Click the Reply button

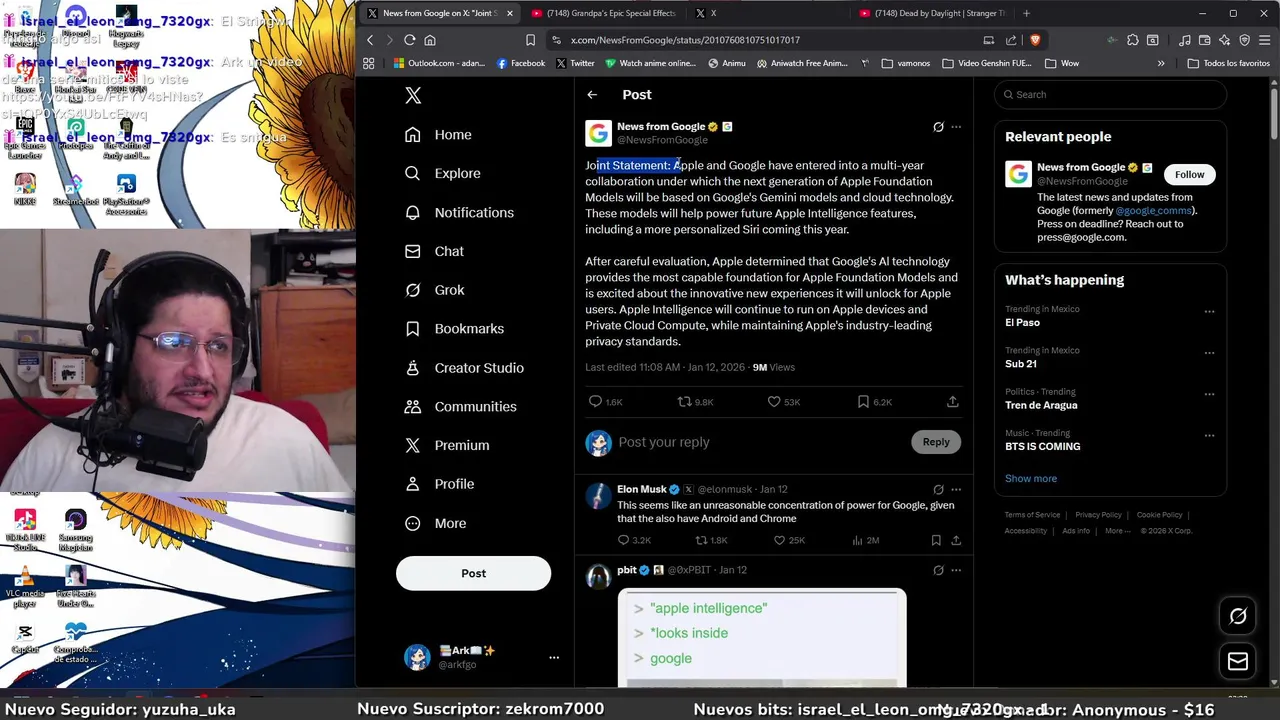pos(936,442)
